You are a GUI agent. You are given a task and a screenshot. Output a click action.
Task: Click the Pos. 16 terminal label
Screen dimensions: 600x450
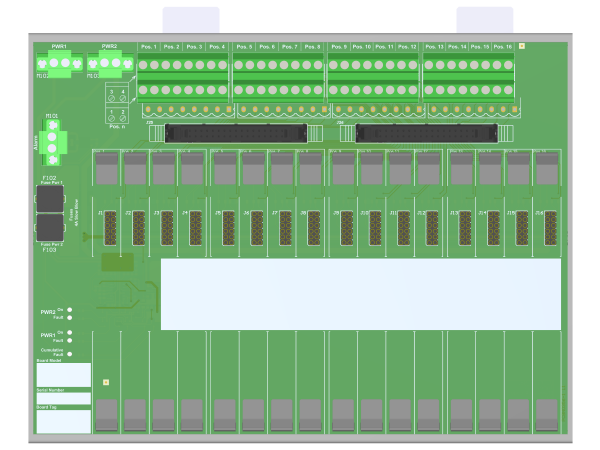click(502, 47)
